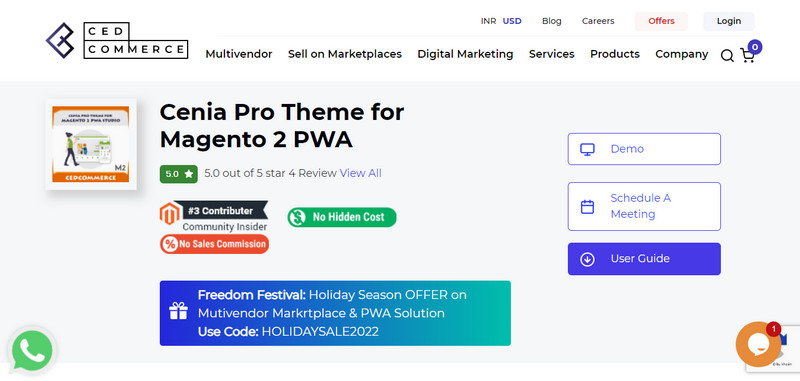Image resolution: width=800 pixels, height=381 pixels.
Task: Switch currency to USD
Action: 512,21
